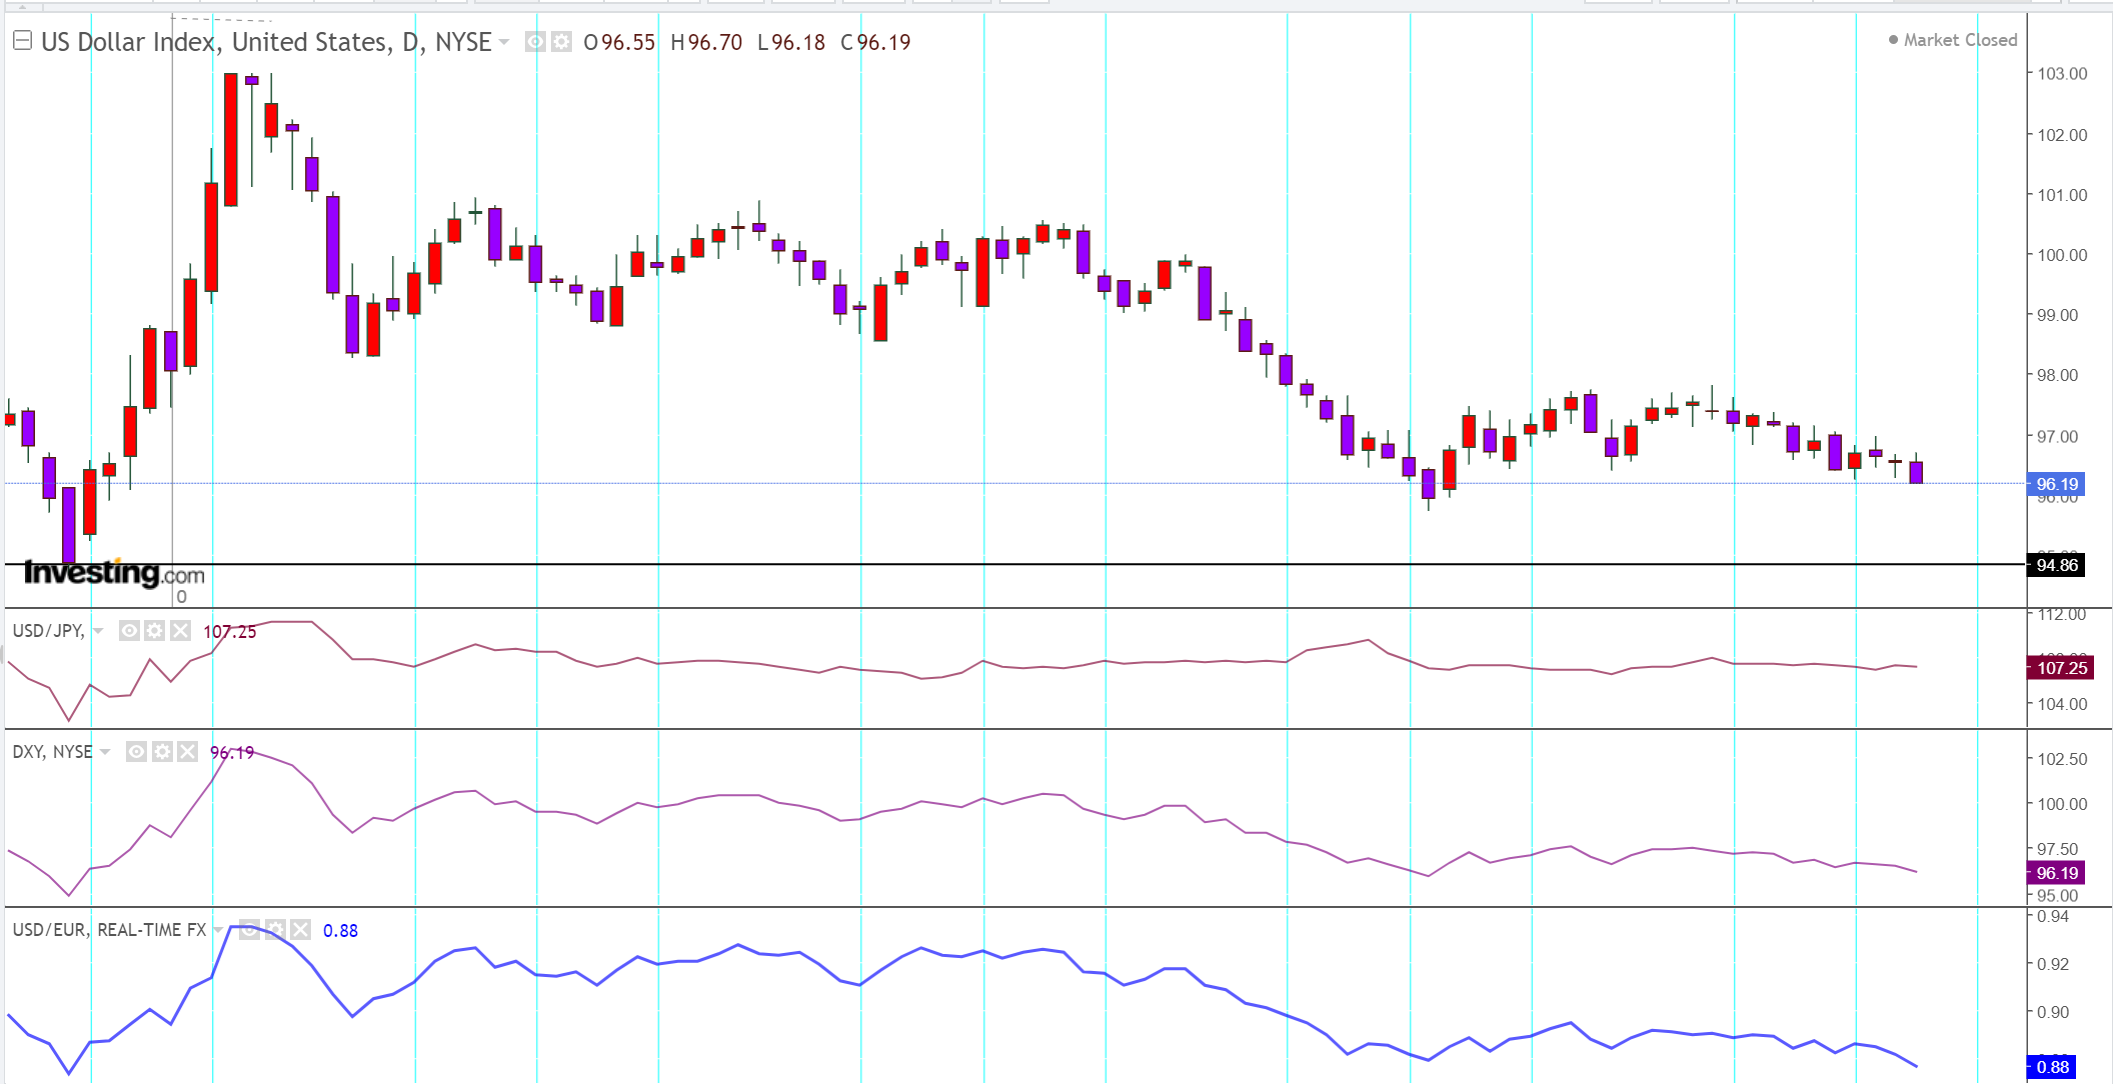Click the 96.19 current price label
The width and height of the screenshot is (2113, 1084).
point(2057,484)
